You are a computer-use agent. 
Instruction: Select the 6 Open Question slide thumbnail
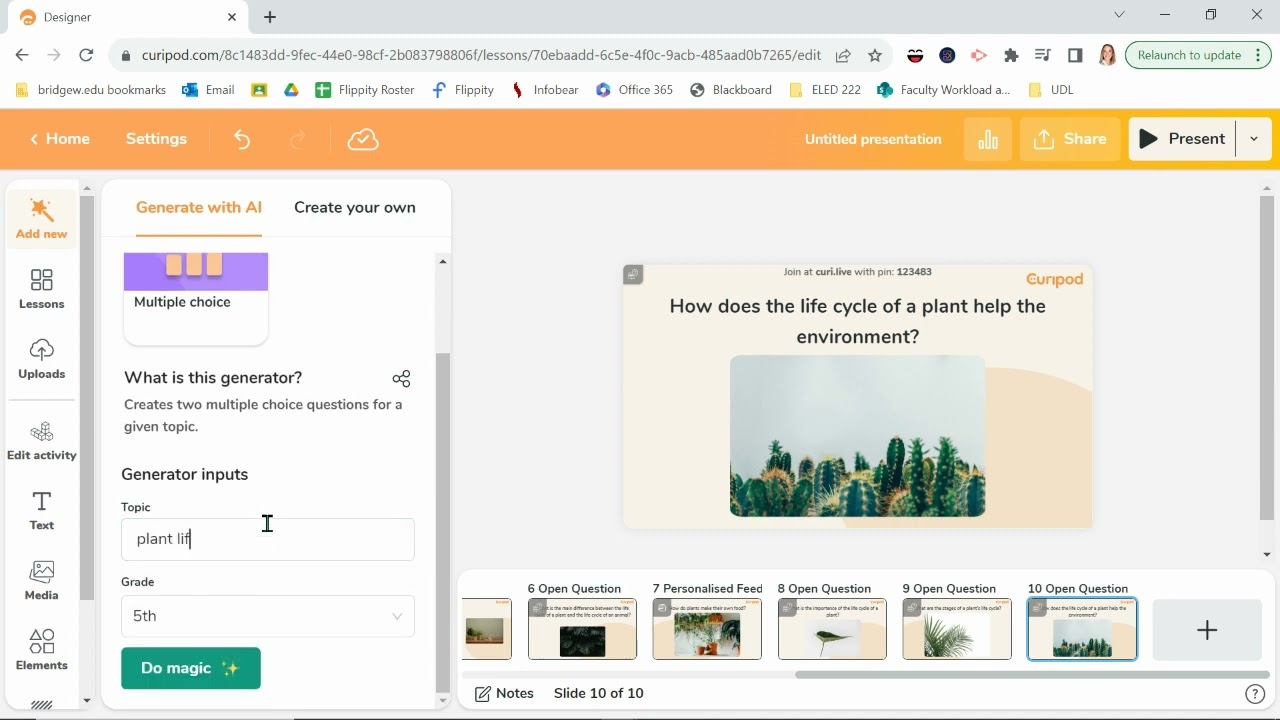pyautogui.click(x=582, y=629)
